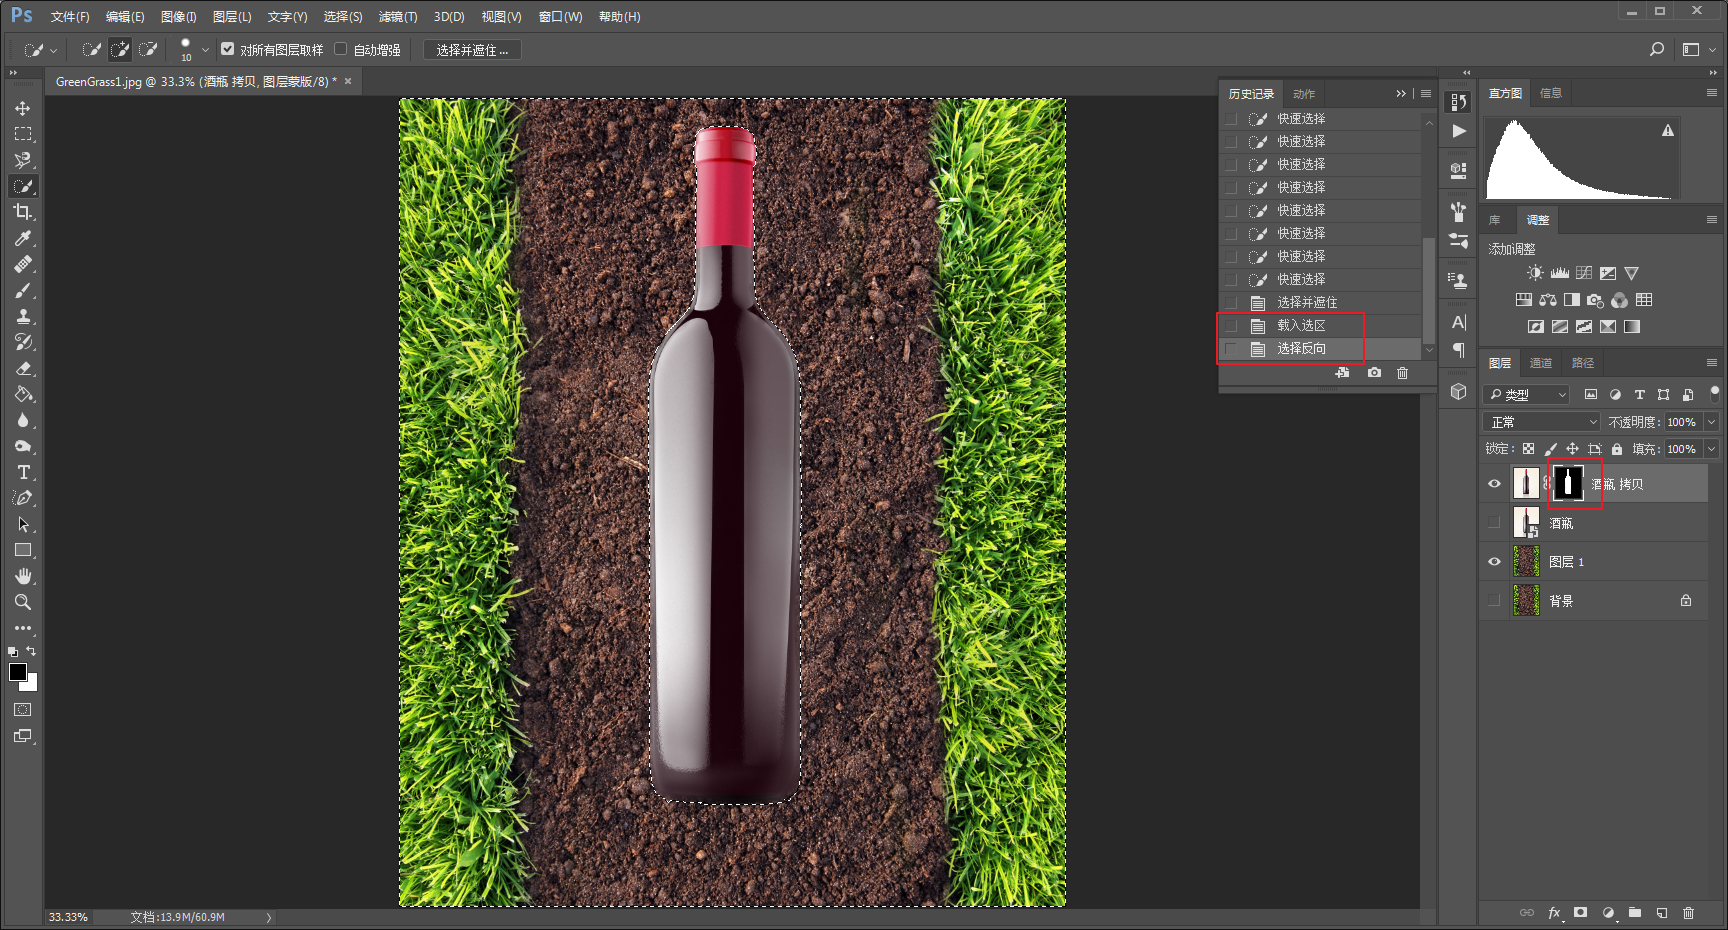
Task: Add an Invert adjustment
Action: (1535, 326)
